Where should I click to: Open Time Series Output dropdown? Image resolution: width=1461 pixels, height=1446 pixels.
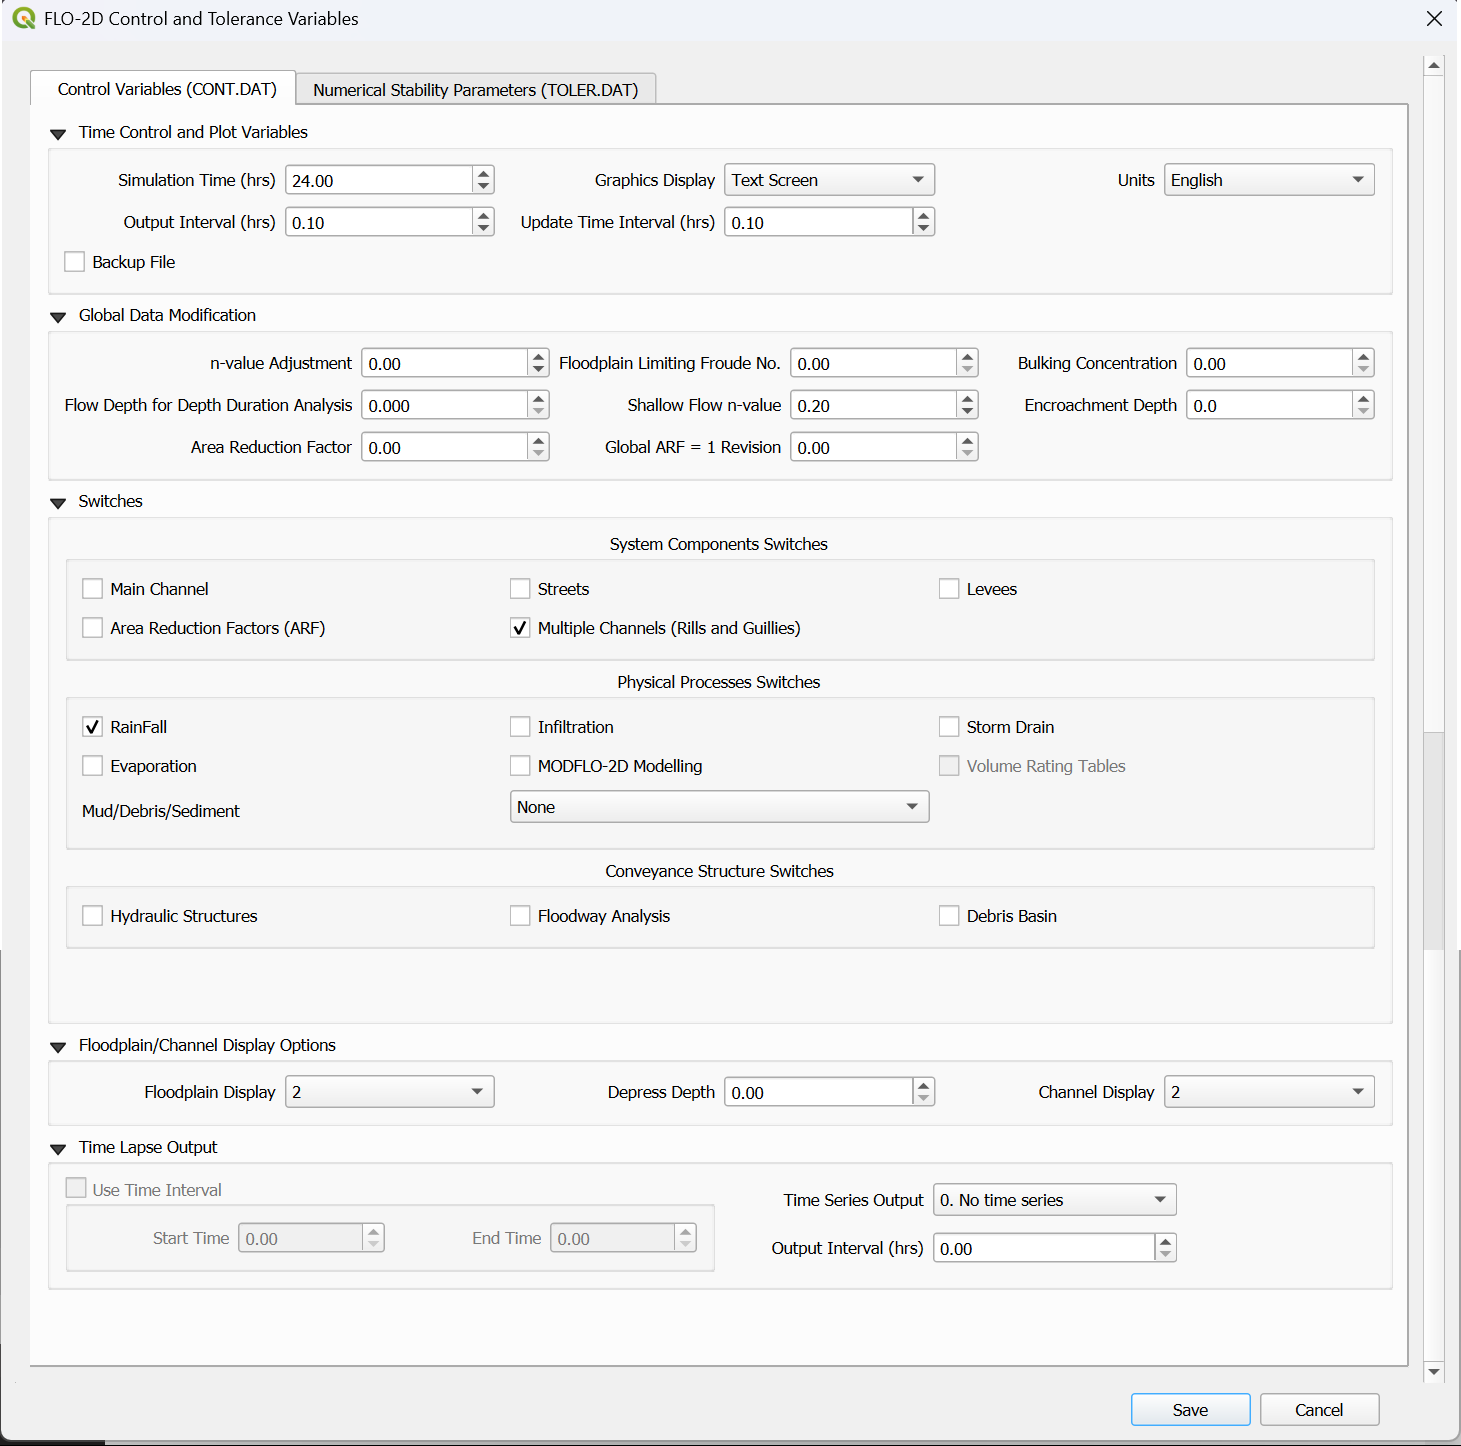point(1054,1200)
